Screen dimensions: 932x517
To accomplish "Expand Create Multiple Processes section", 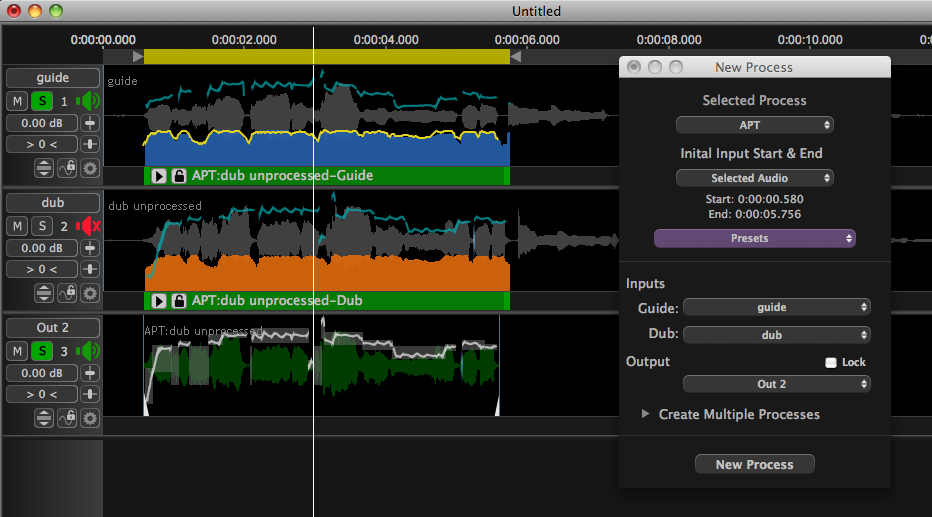I will click(645, 414).
